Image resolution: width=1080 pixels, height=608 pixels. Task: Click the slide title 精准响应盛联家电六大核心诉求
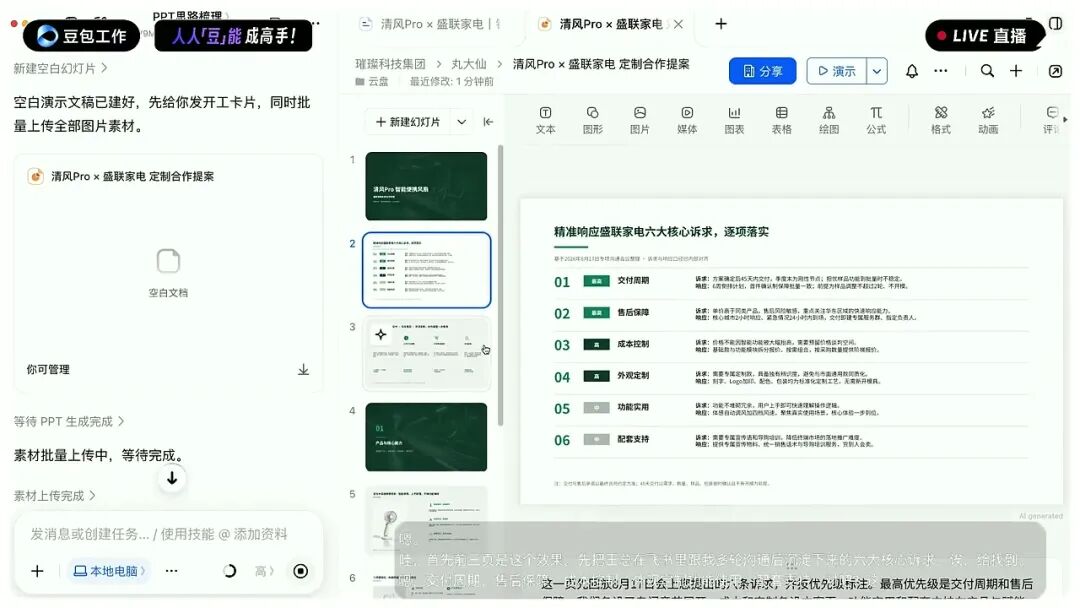[661, 232]
